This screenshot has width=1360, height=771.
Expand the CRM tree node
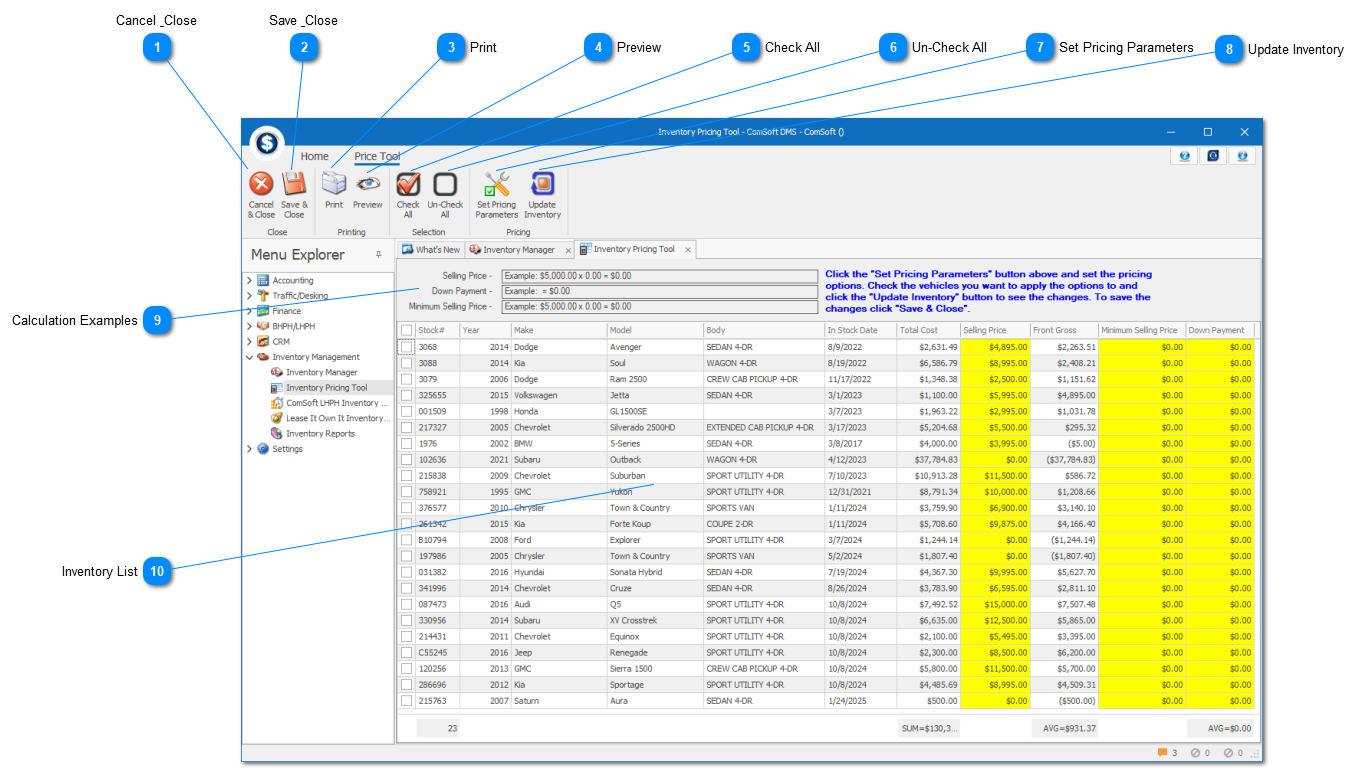click(249, 342)
